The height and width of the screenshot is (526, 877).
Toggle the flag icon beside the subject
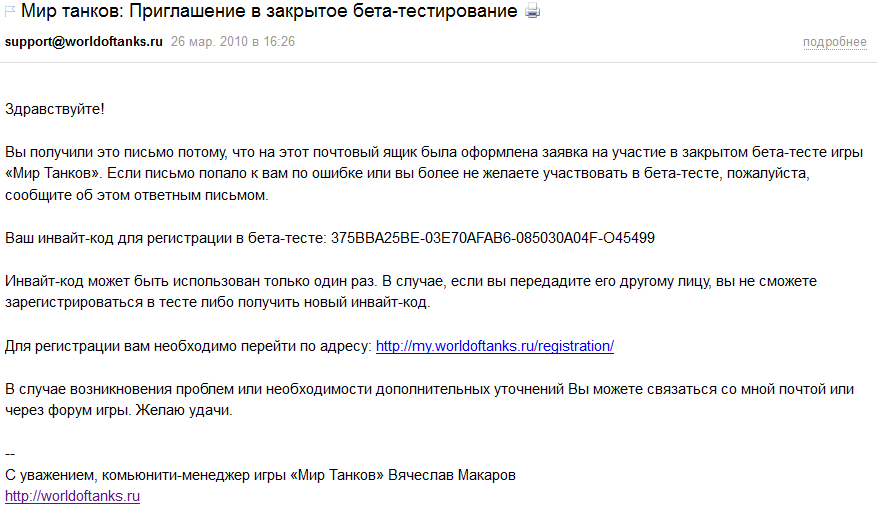(x=10, y=11)
